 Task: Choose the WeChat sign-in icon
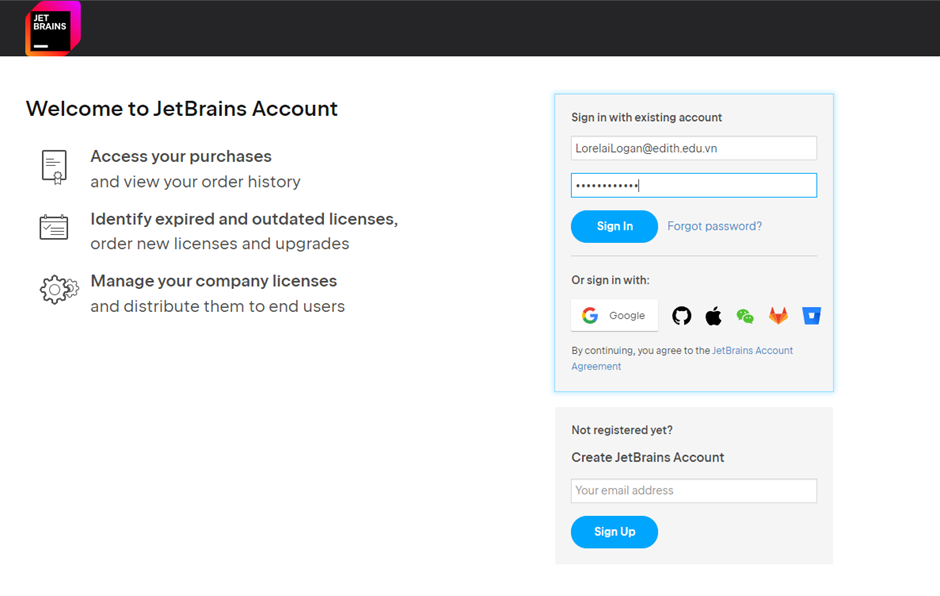pos(745,316)
